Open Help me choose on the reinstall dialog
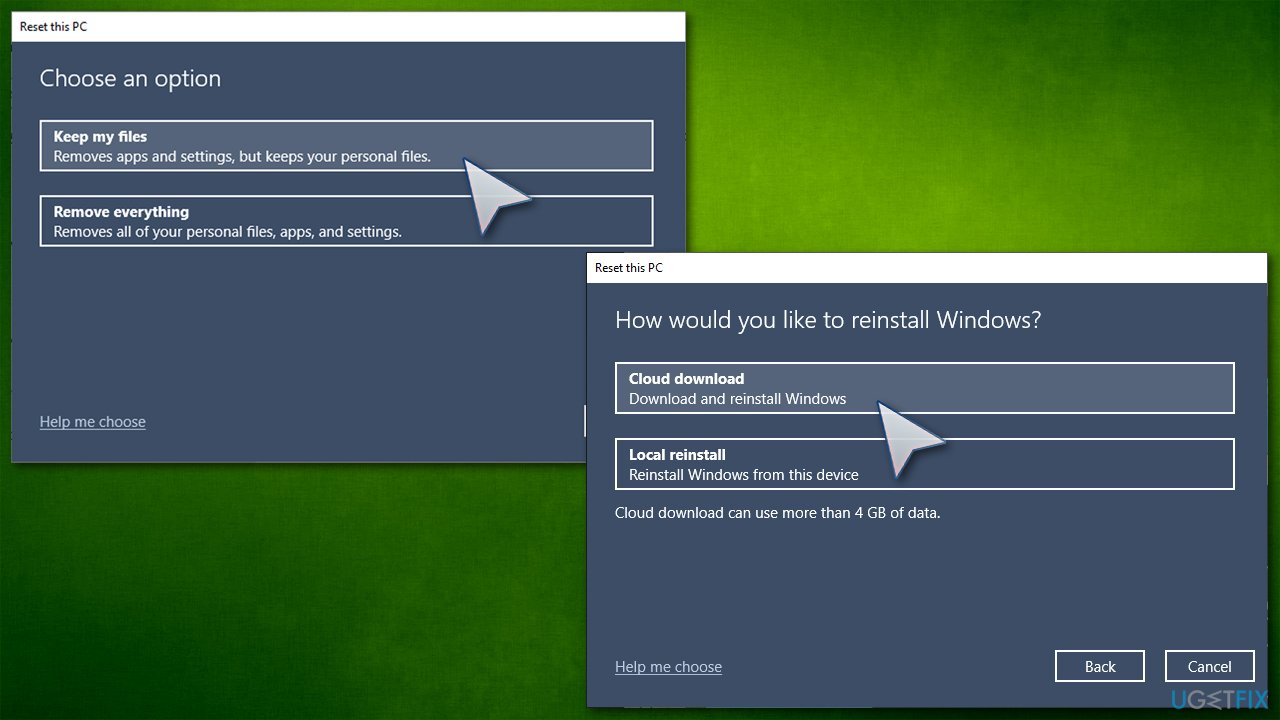This screenshot has height=720, width=1280. click(x=668, y=666)
